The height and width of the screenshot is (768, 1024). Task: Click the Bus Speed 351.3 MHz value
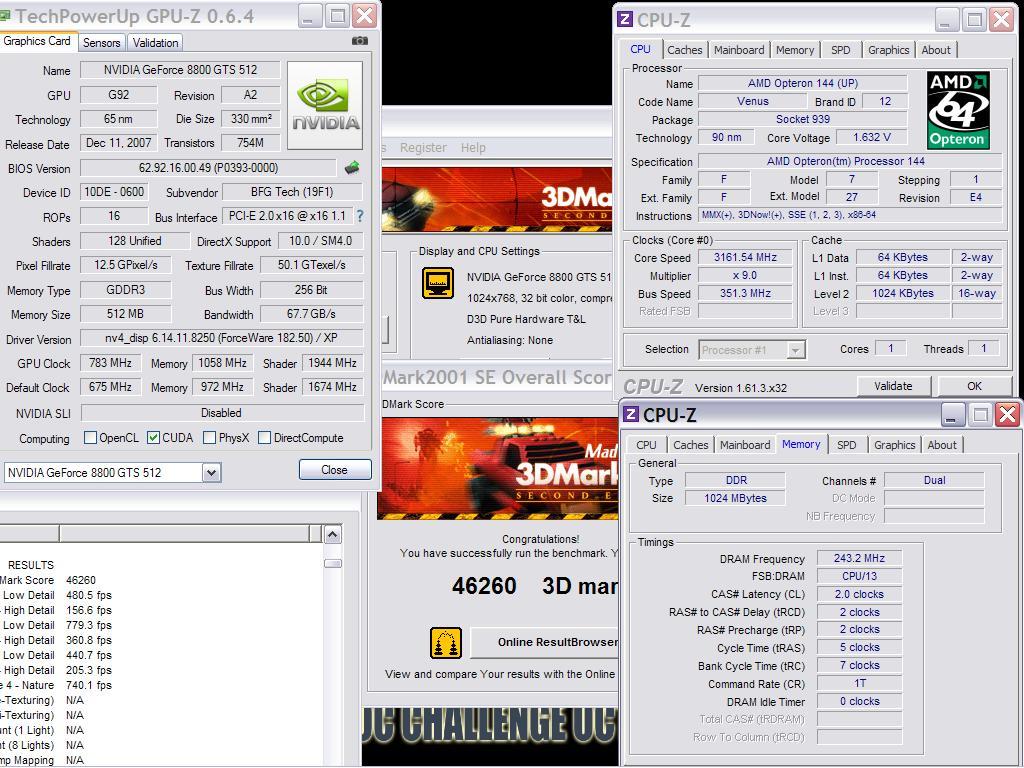[x=745, y=293]
